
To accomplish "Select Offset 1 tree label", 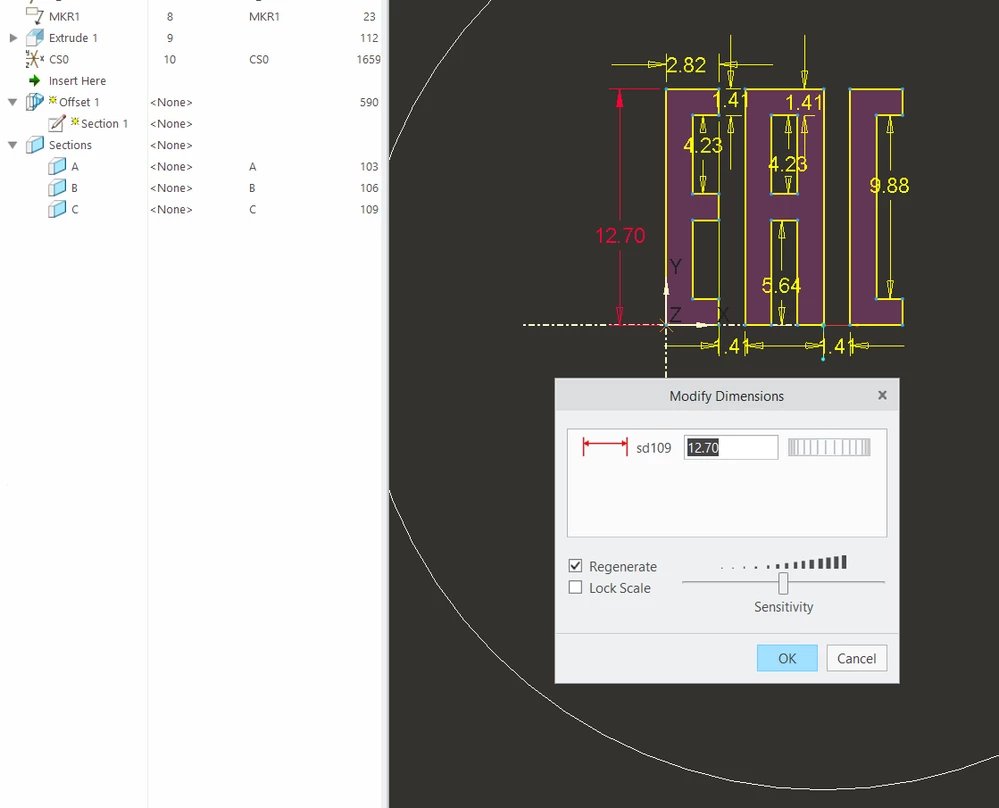I will [79, 102].
